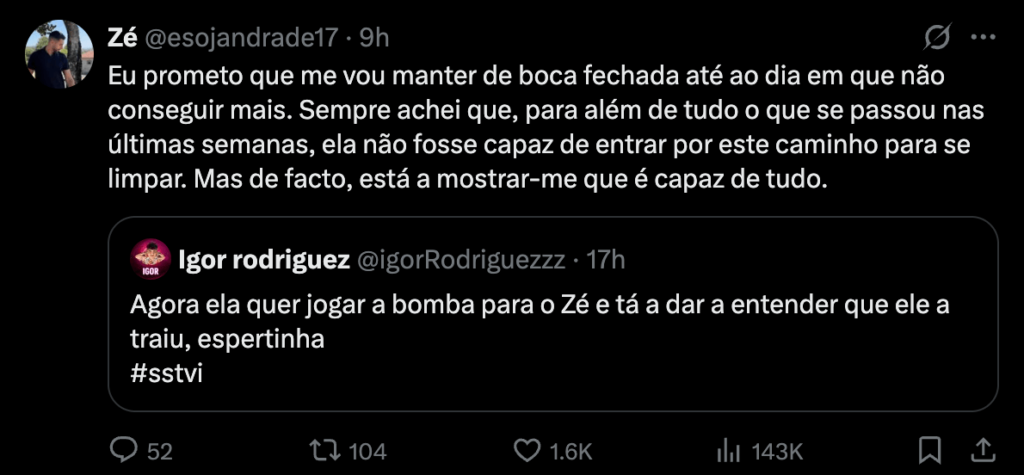The height and width of the screenshot is (475, 1024).
Task: Click the 104 reposts count
Action: pos(368,450)
